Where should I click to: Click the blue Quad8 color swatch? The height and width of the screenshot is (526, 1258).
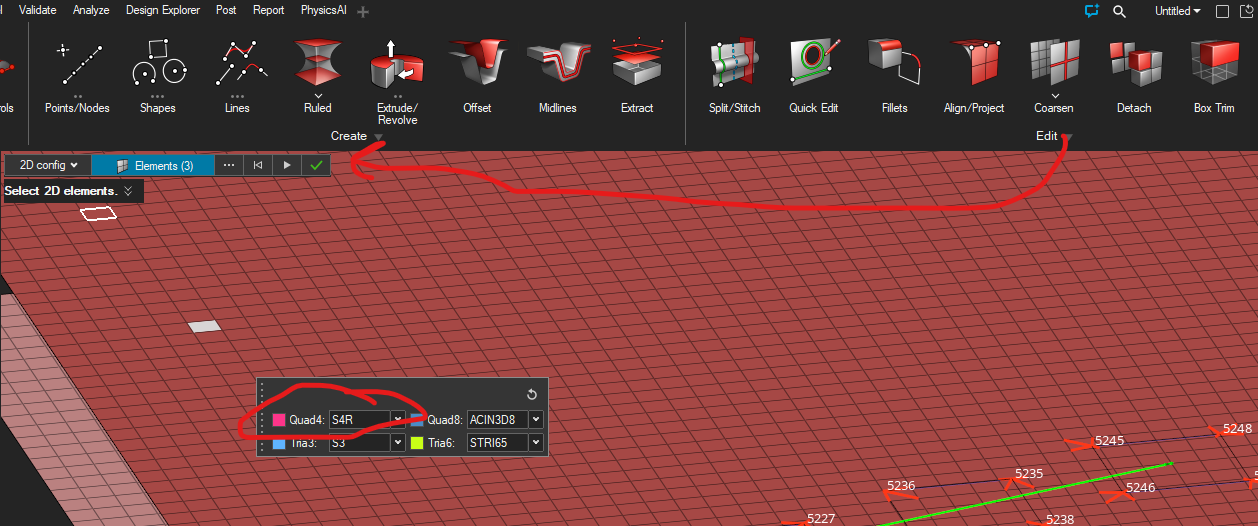tap(416, 420)
